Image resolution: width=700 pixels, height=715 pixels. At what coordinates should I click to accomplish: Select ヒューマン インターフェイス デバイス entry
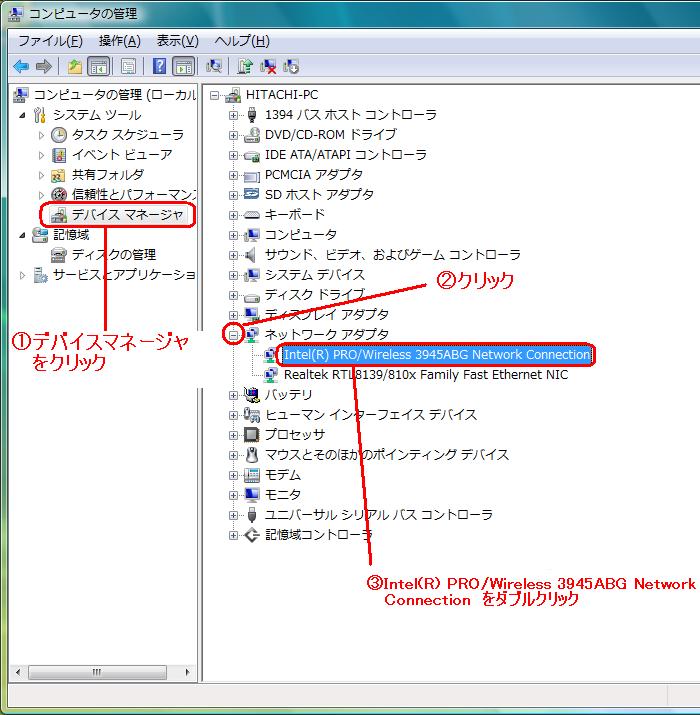[x=371, y=415]
